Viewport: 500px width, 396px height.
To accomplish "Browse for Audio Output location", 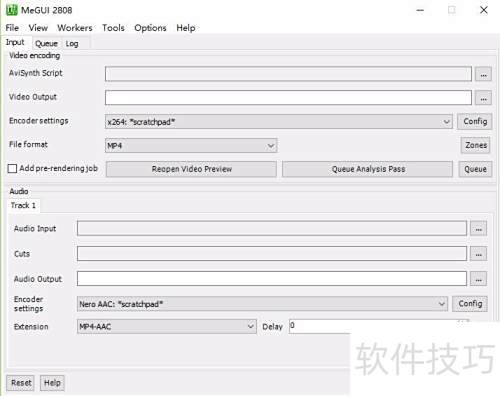I will [478, 279].
